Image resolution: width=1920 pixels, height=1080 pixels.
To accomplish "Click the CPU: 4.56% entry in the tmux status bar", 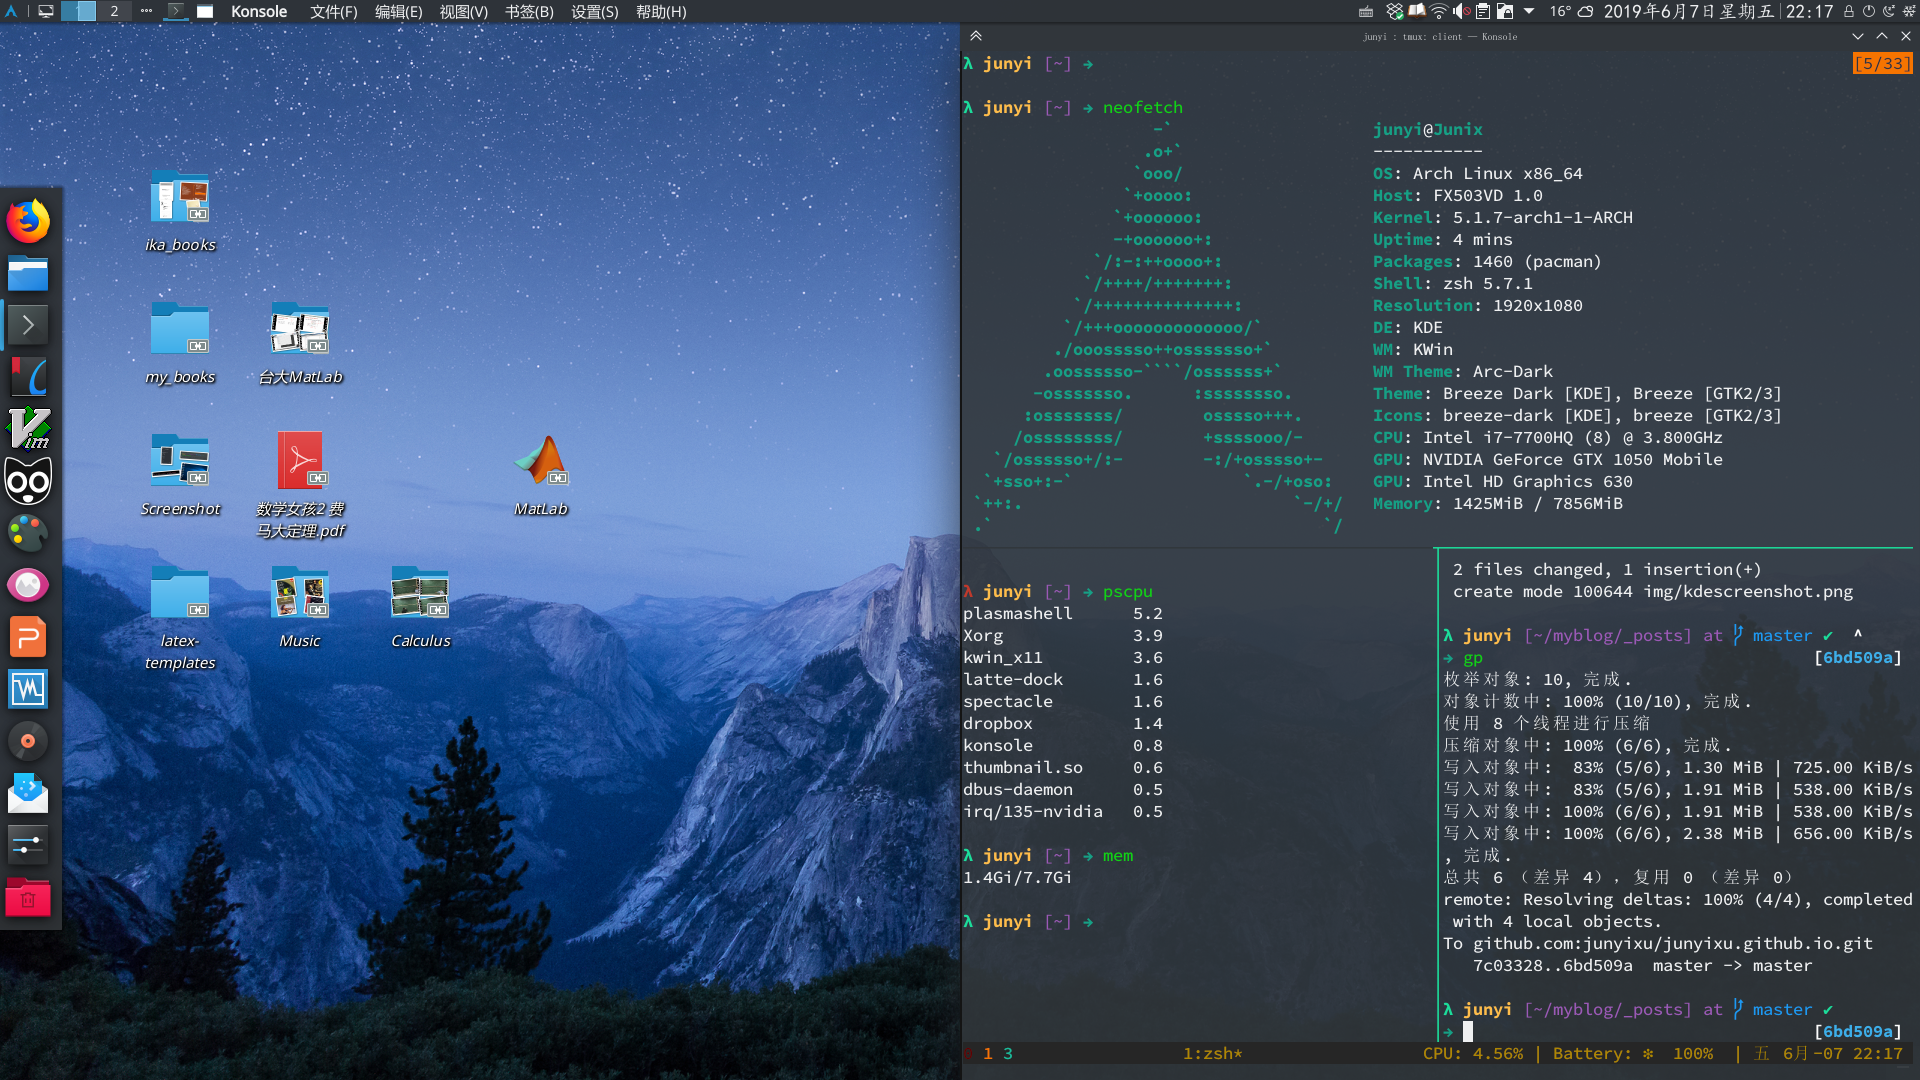I will pyautogui.click(x=1473, y=1053).
